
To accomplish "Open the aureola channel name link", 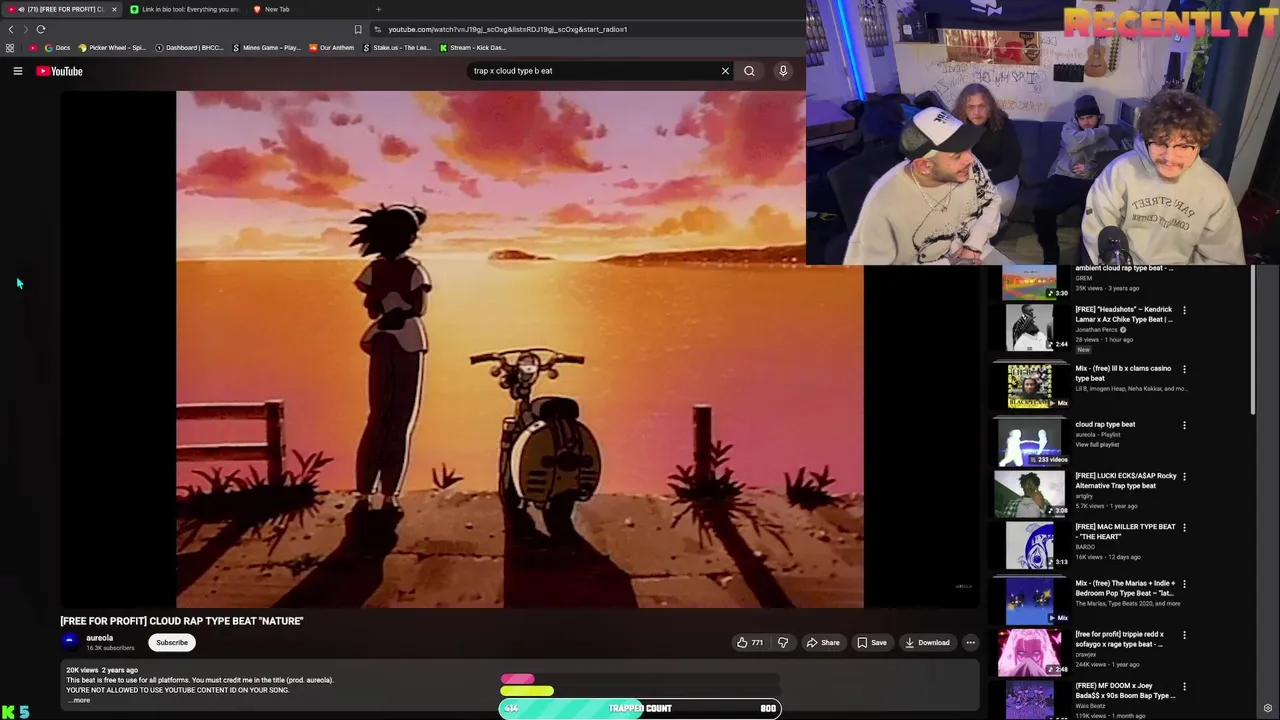I will point(99,638).
